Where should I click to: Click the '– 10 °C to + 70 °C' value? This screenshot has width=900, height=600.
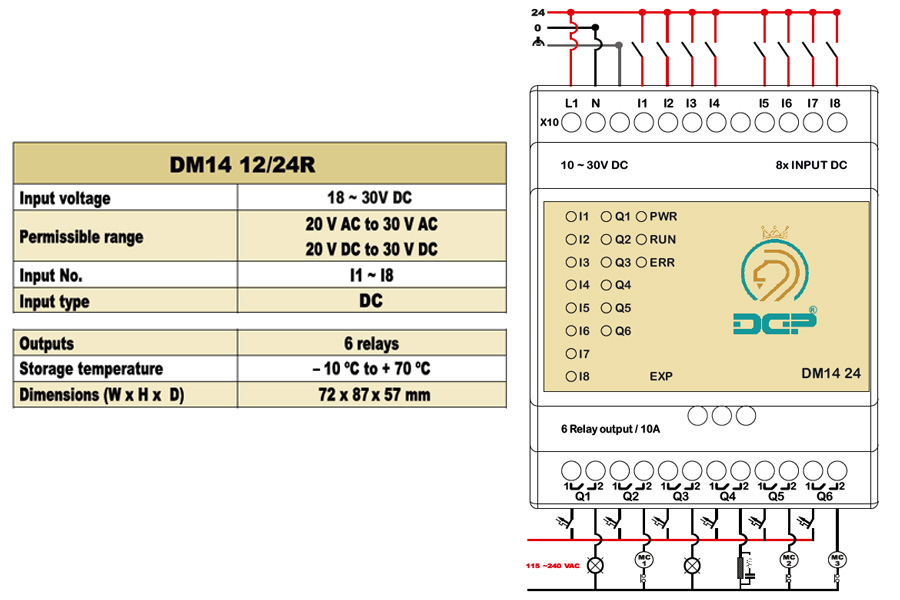pos(371,369)
